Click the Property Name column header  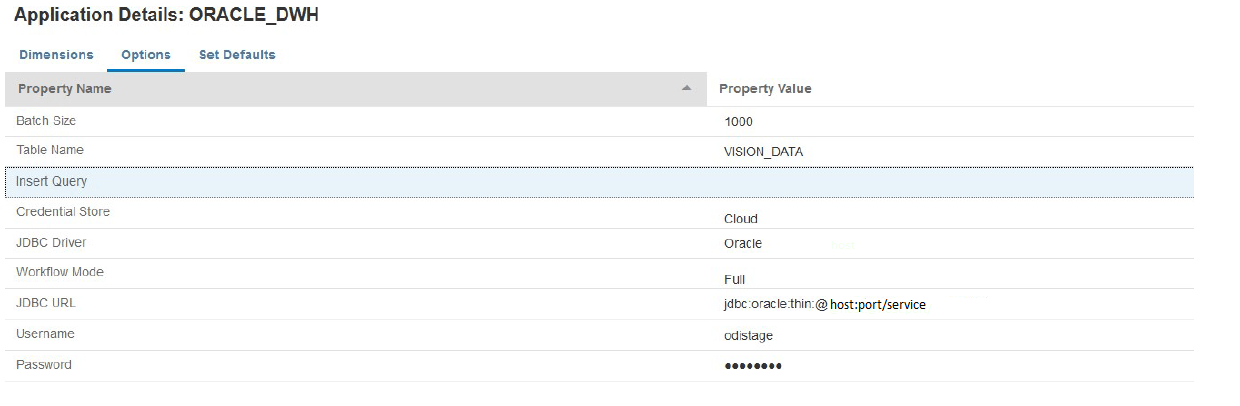click(65, 89)
